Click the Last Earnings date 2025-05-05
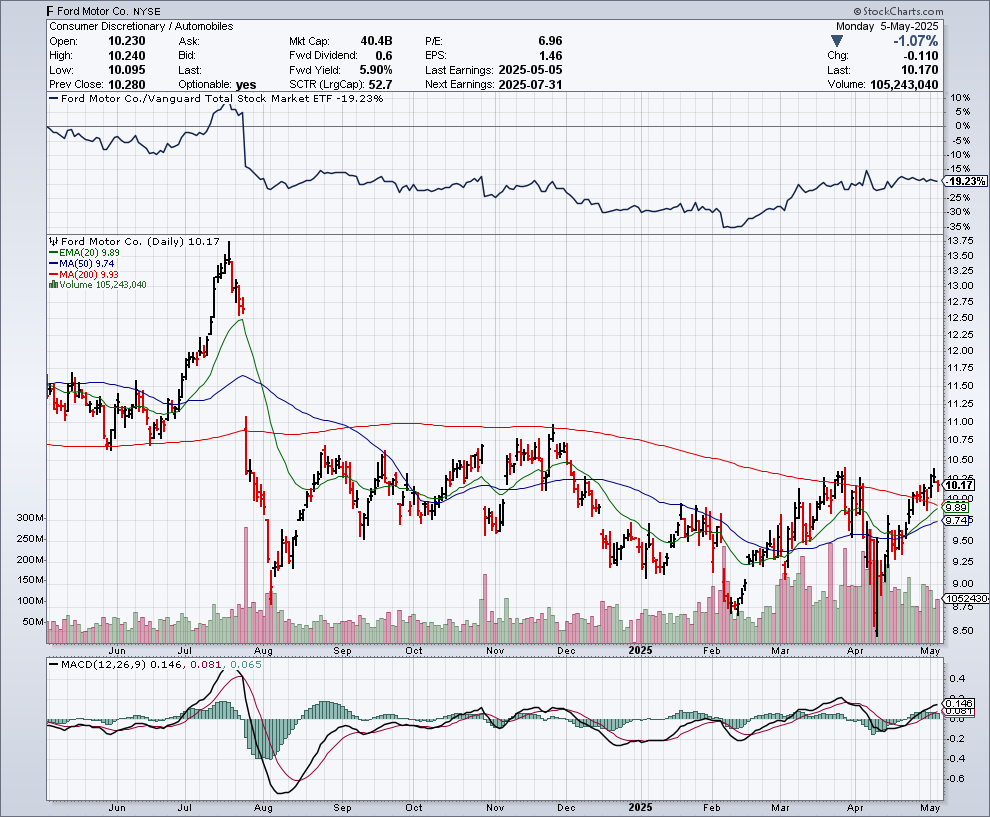Image resolution: width=990 pixels, height=817 pixels. click(x=530, y=70)
